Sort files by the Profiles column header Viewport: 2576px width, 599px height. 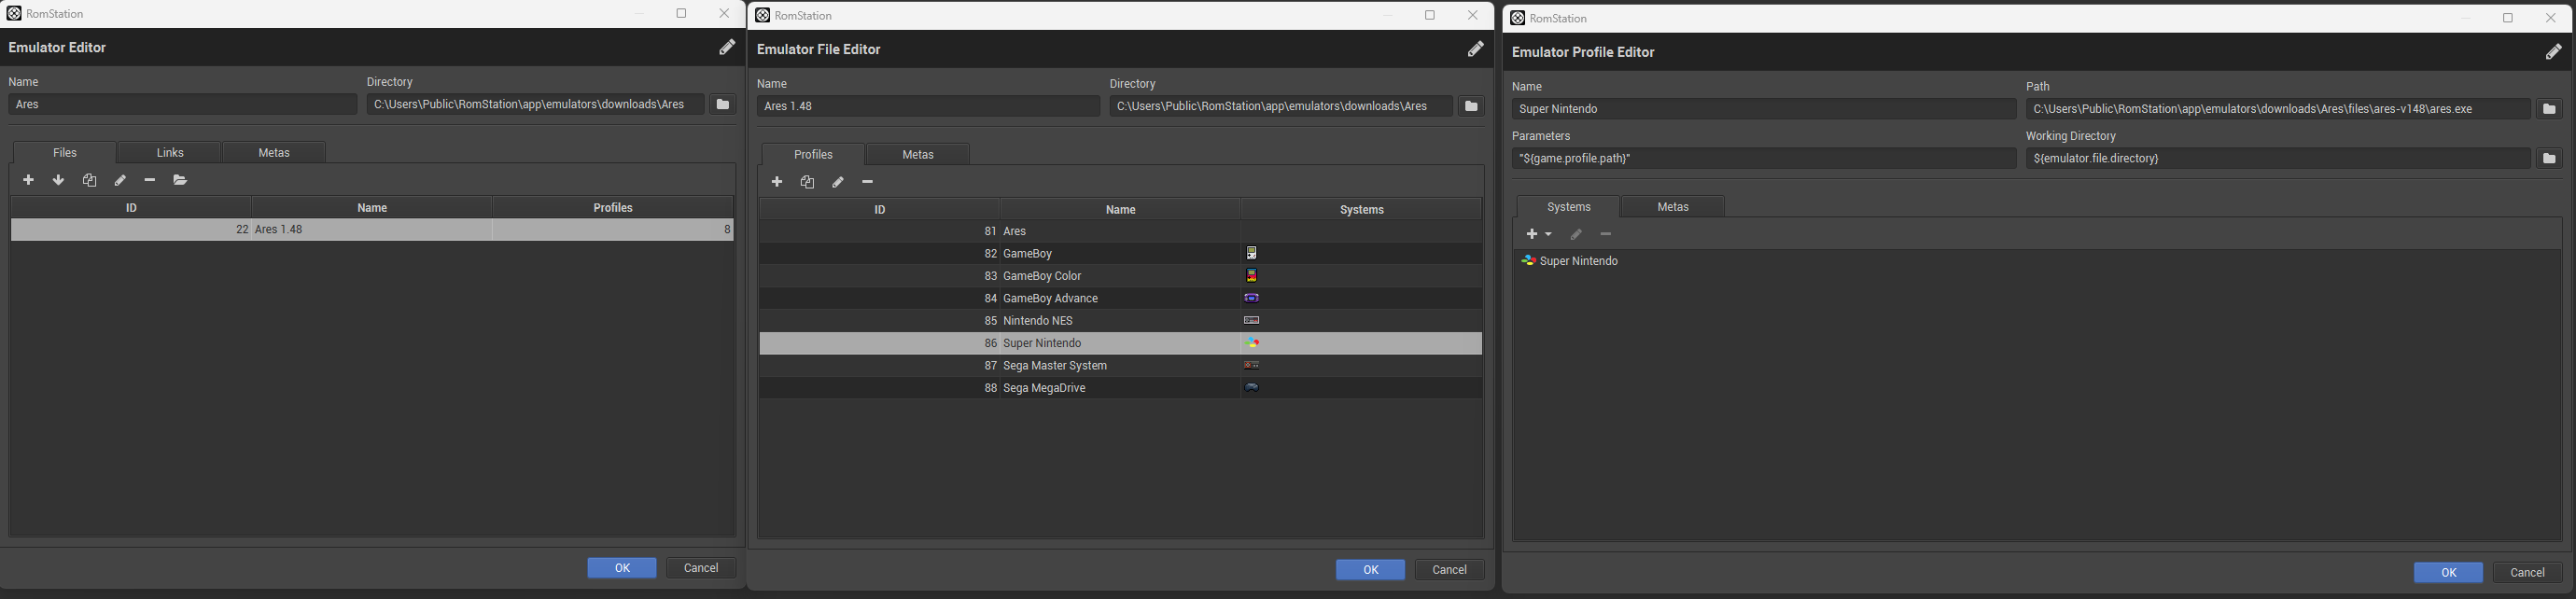[613, 207]
